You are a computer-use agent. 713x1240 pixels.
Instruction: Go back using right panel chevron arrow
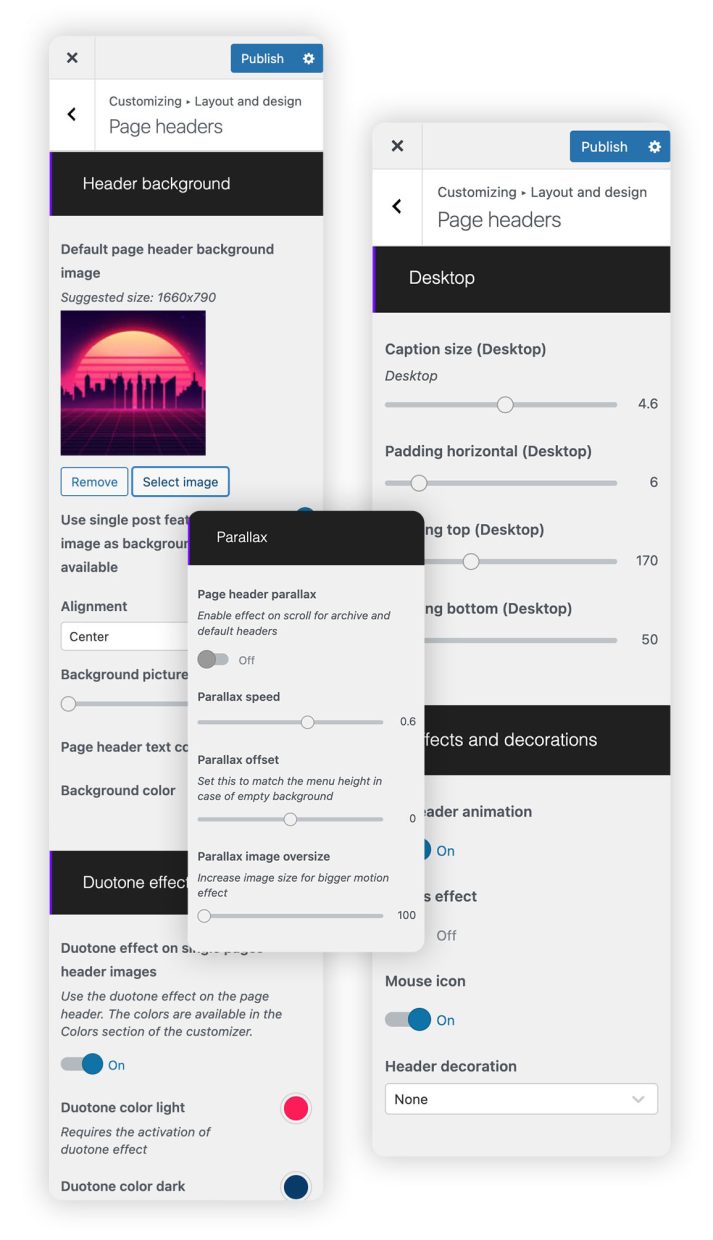[x=397, y=206]
